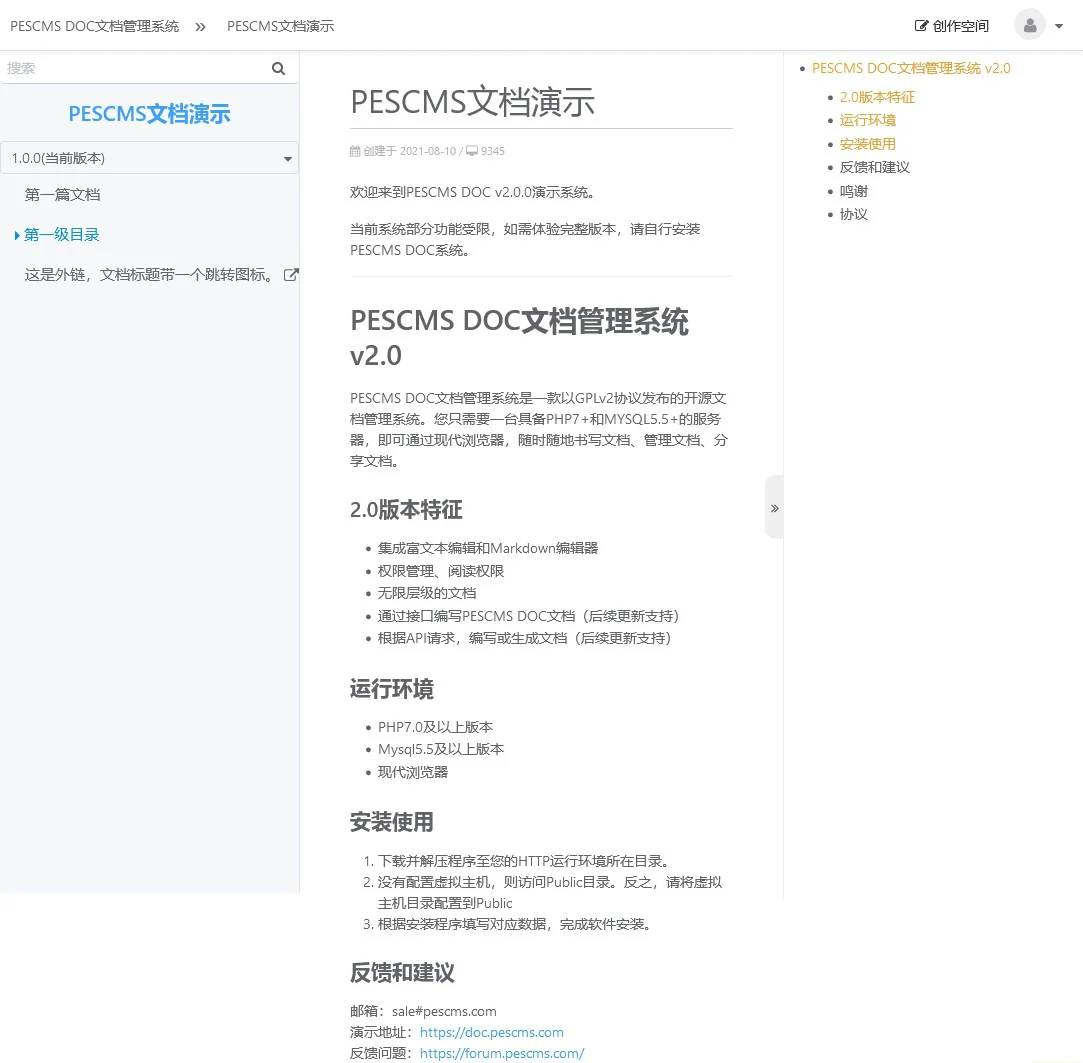This screenshot has height=1063, width=1083.
Task: Click the PESCMS文档演示 sidebar title
Action: [149, 114]
